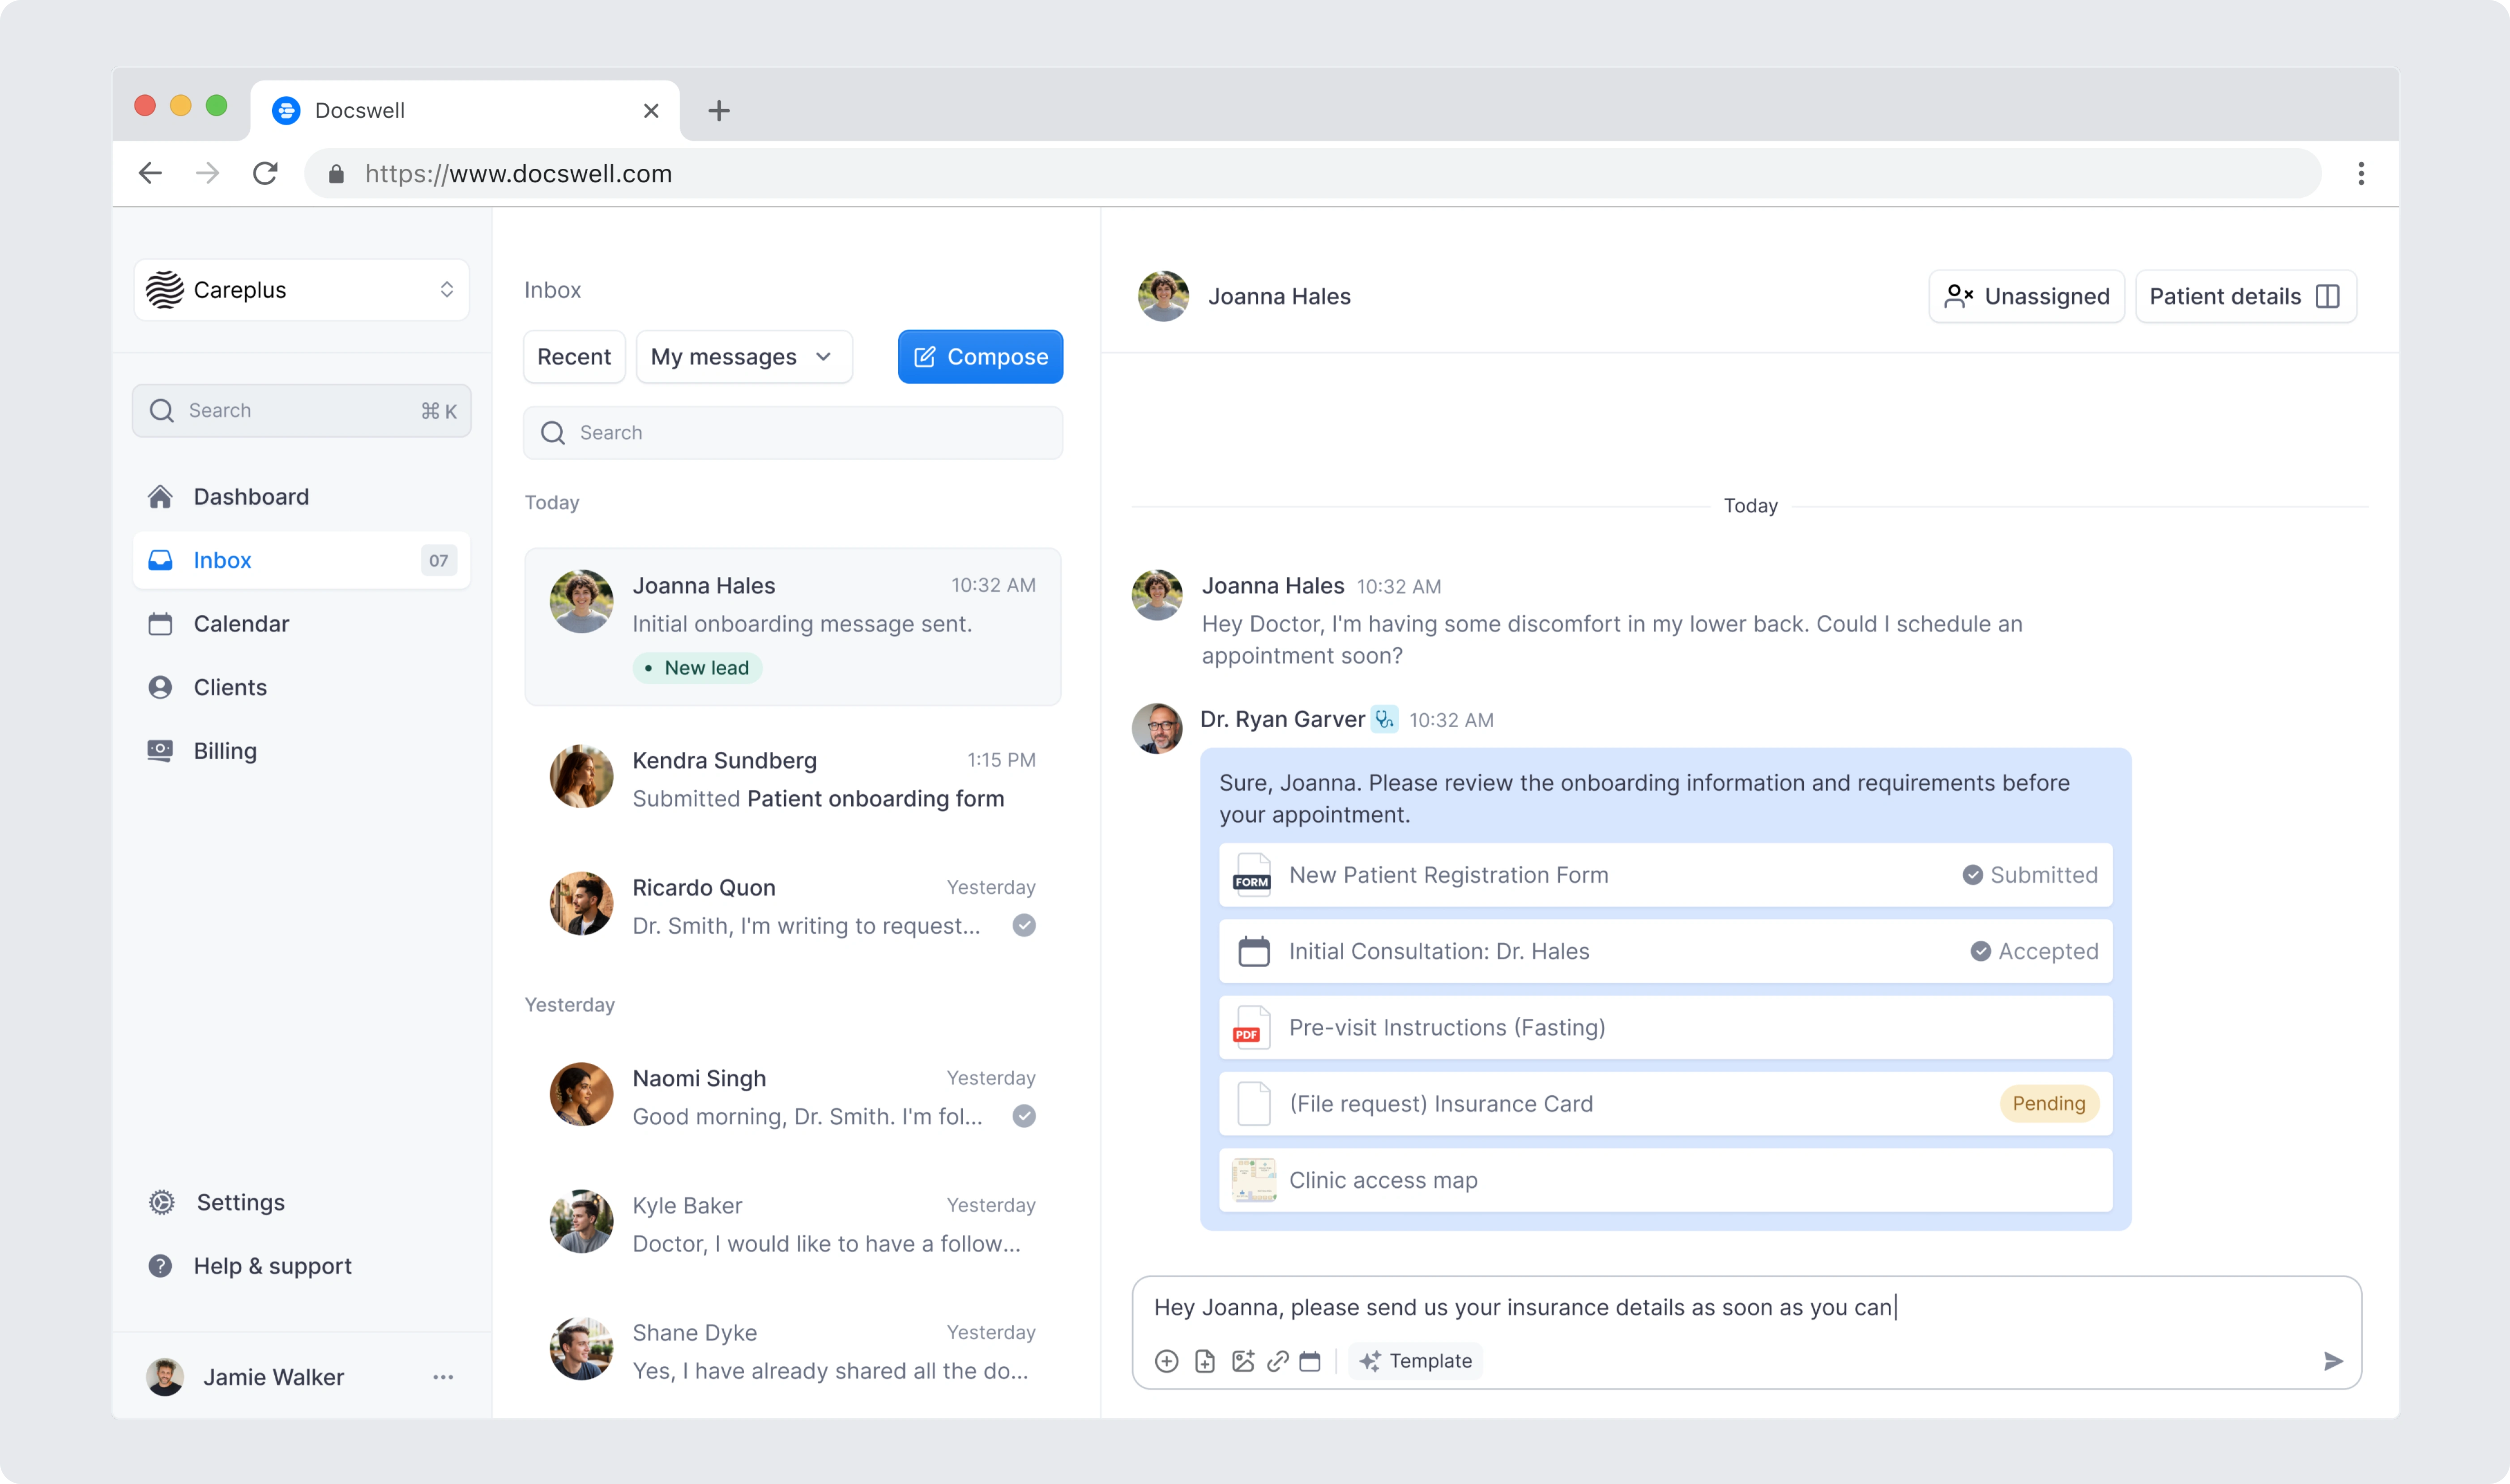This screenshot has height=1484, width=2510.
Task: Open the Unassigned assignee dropdown
Action: click(x=2026, y=296)
